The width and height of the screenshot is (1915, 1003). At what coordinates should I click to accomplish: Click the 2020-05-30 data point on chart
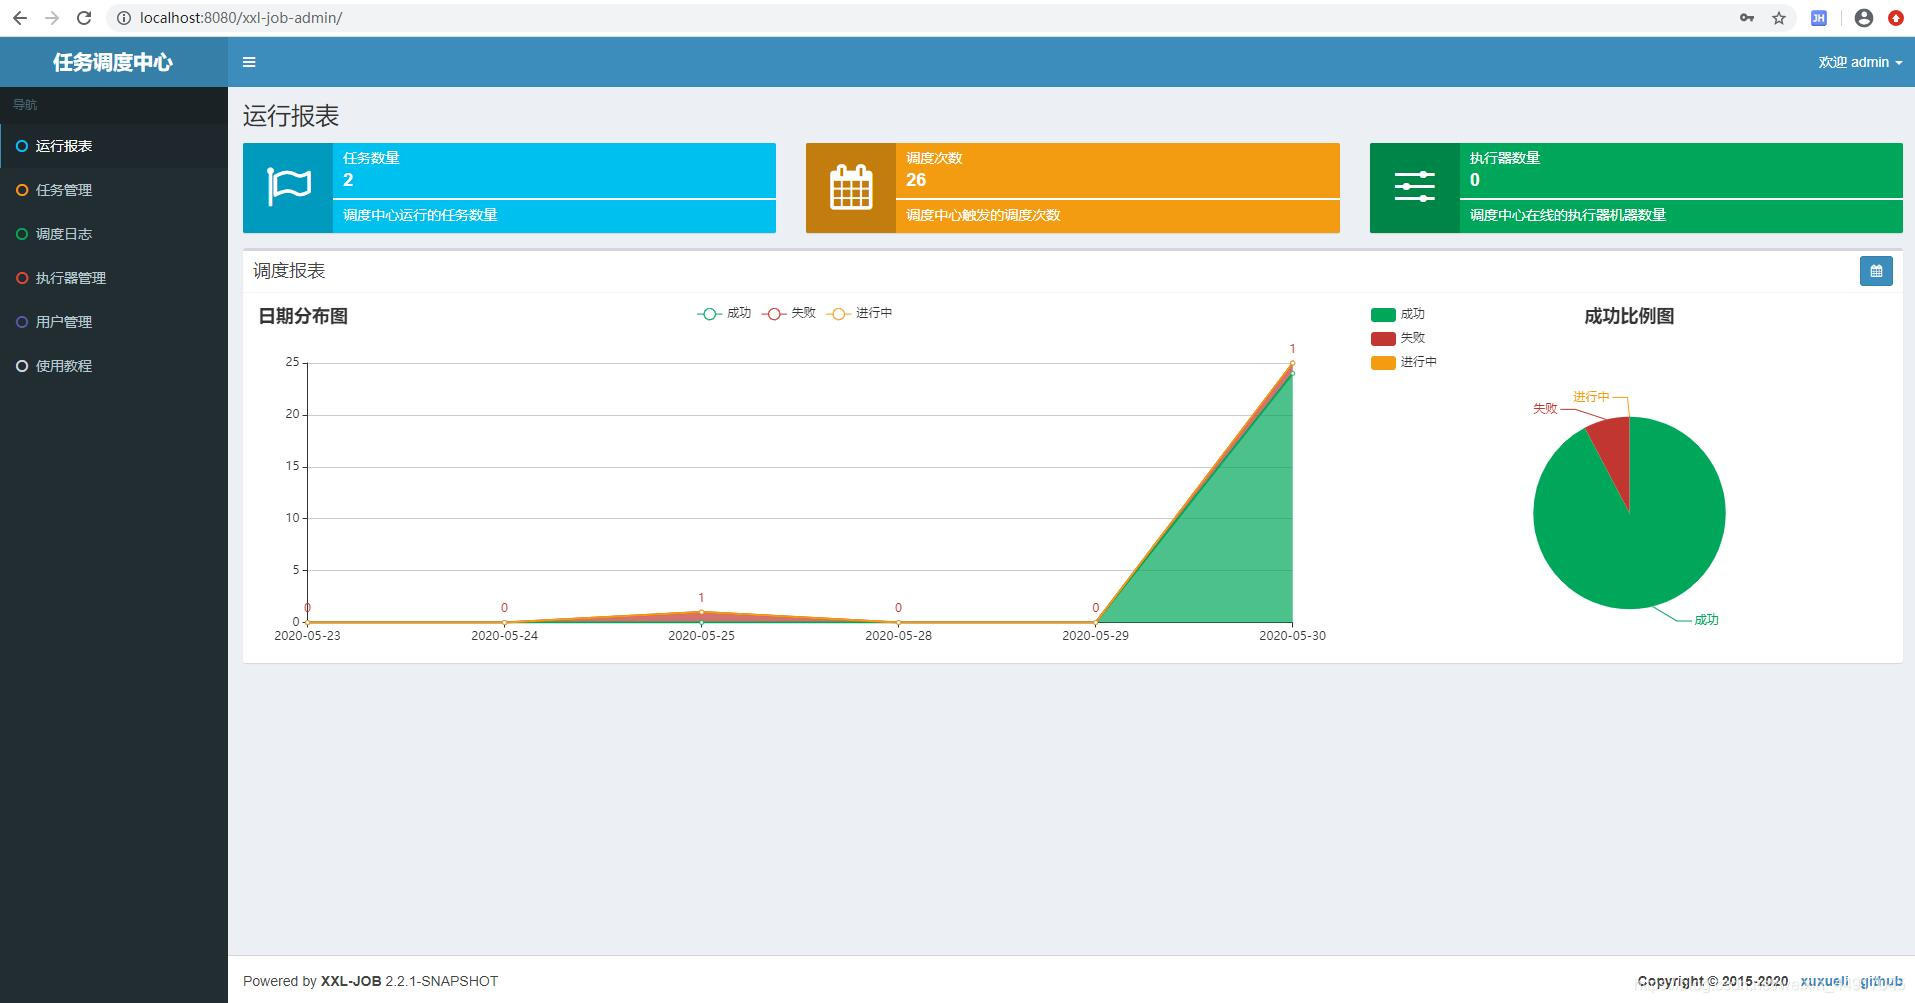pyautogui.click(x=1293, y=363)
